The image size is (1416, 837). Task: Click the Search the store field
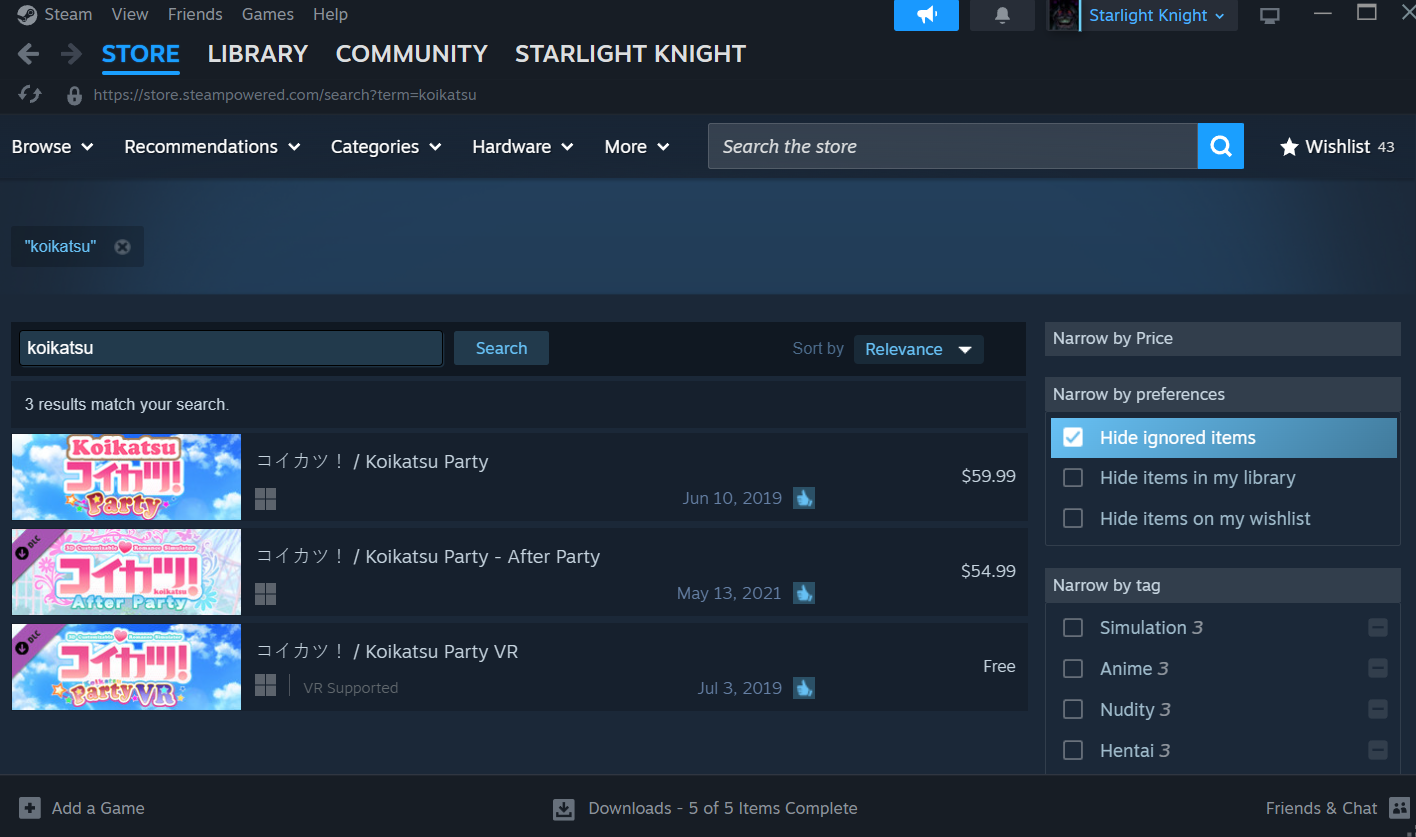(953, 146)
